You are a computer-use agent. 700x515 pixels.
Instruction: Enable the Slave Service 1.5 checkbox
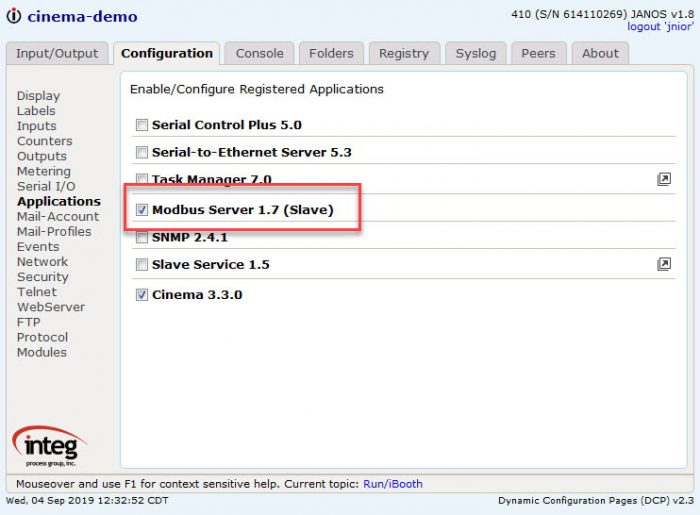click(x=142, y=264)
